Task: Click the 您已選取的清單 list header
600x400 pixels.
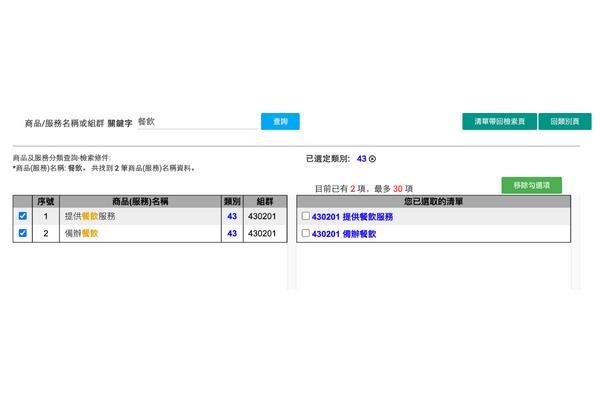Action: tap(433, 201)
